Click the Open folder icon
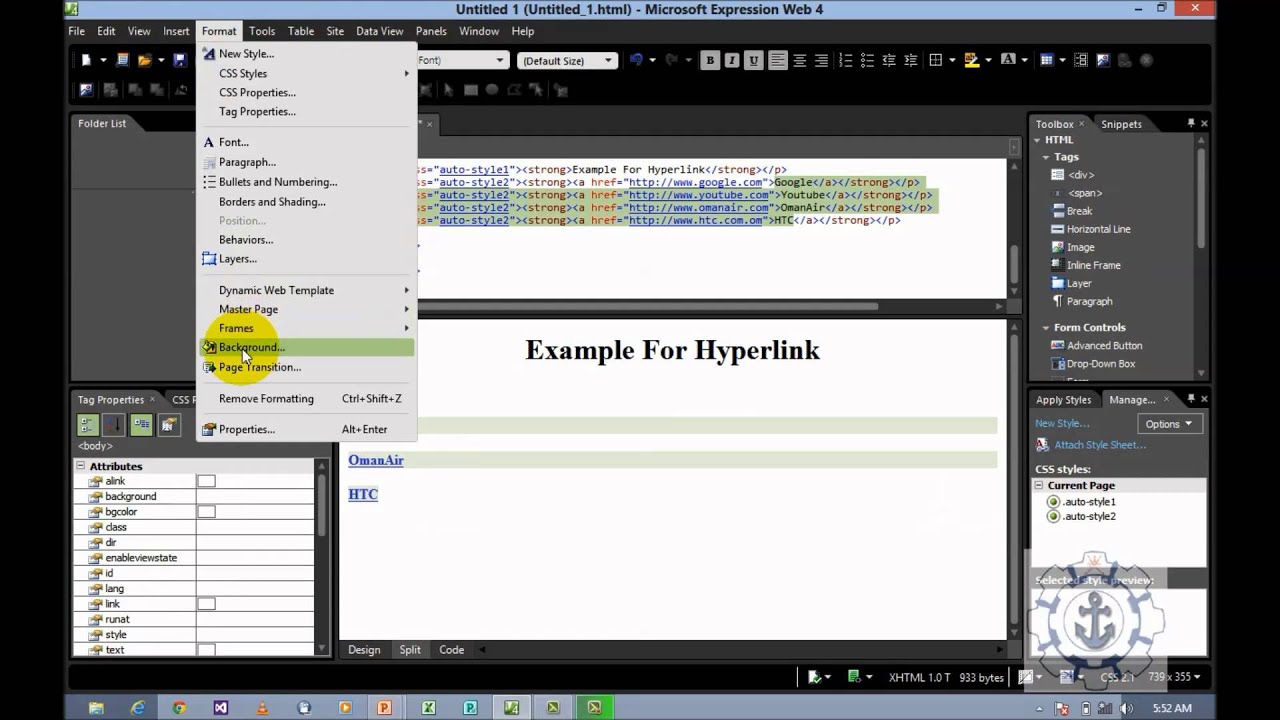The image size is (1280, 720). 145,60
